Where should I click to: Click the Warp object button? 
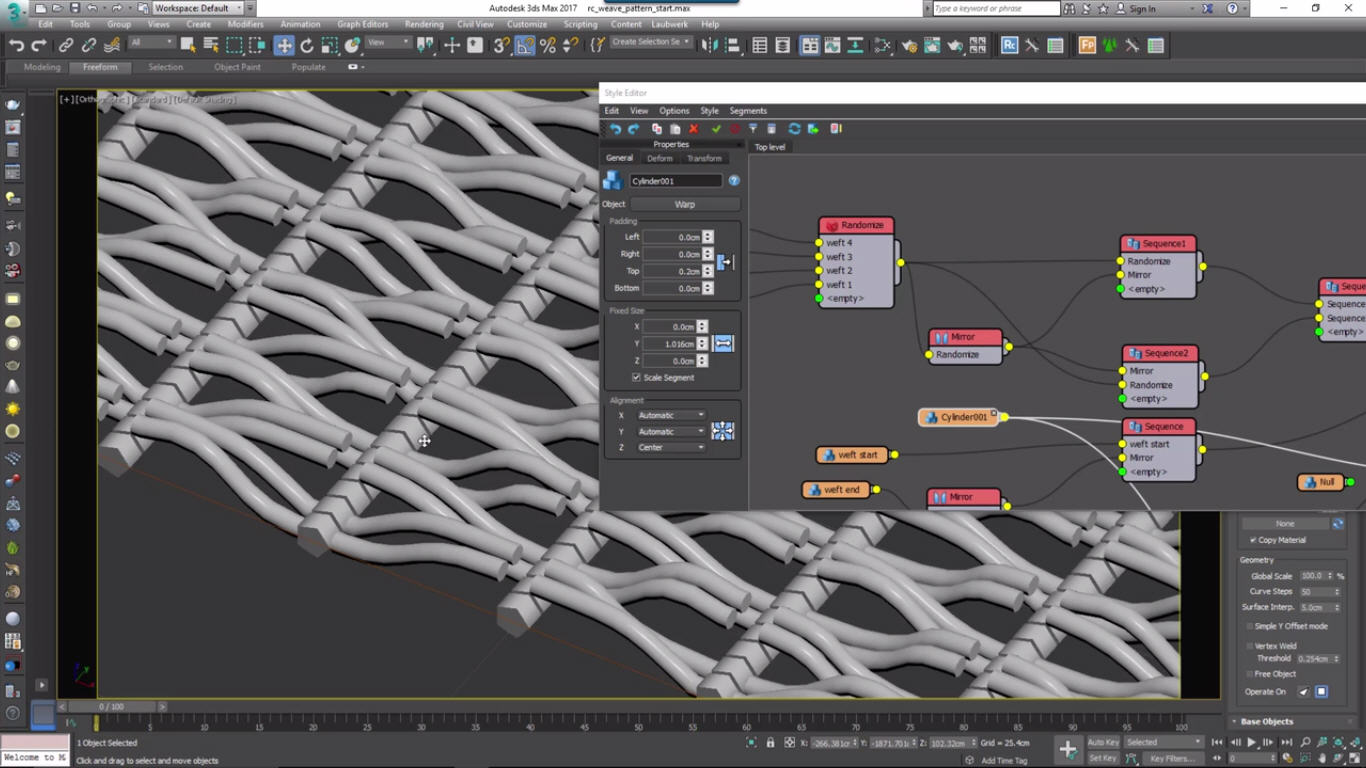[x=685, y=203]
